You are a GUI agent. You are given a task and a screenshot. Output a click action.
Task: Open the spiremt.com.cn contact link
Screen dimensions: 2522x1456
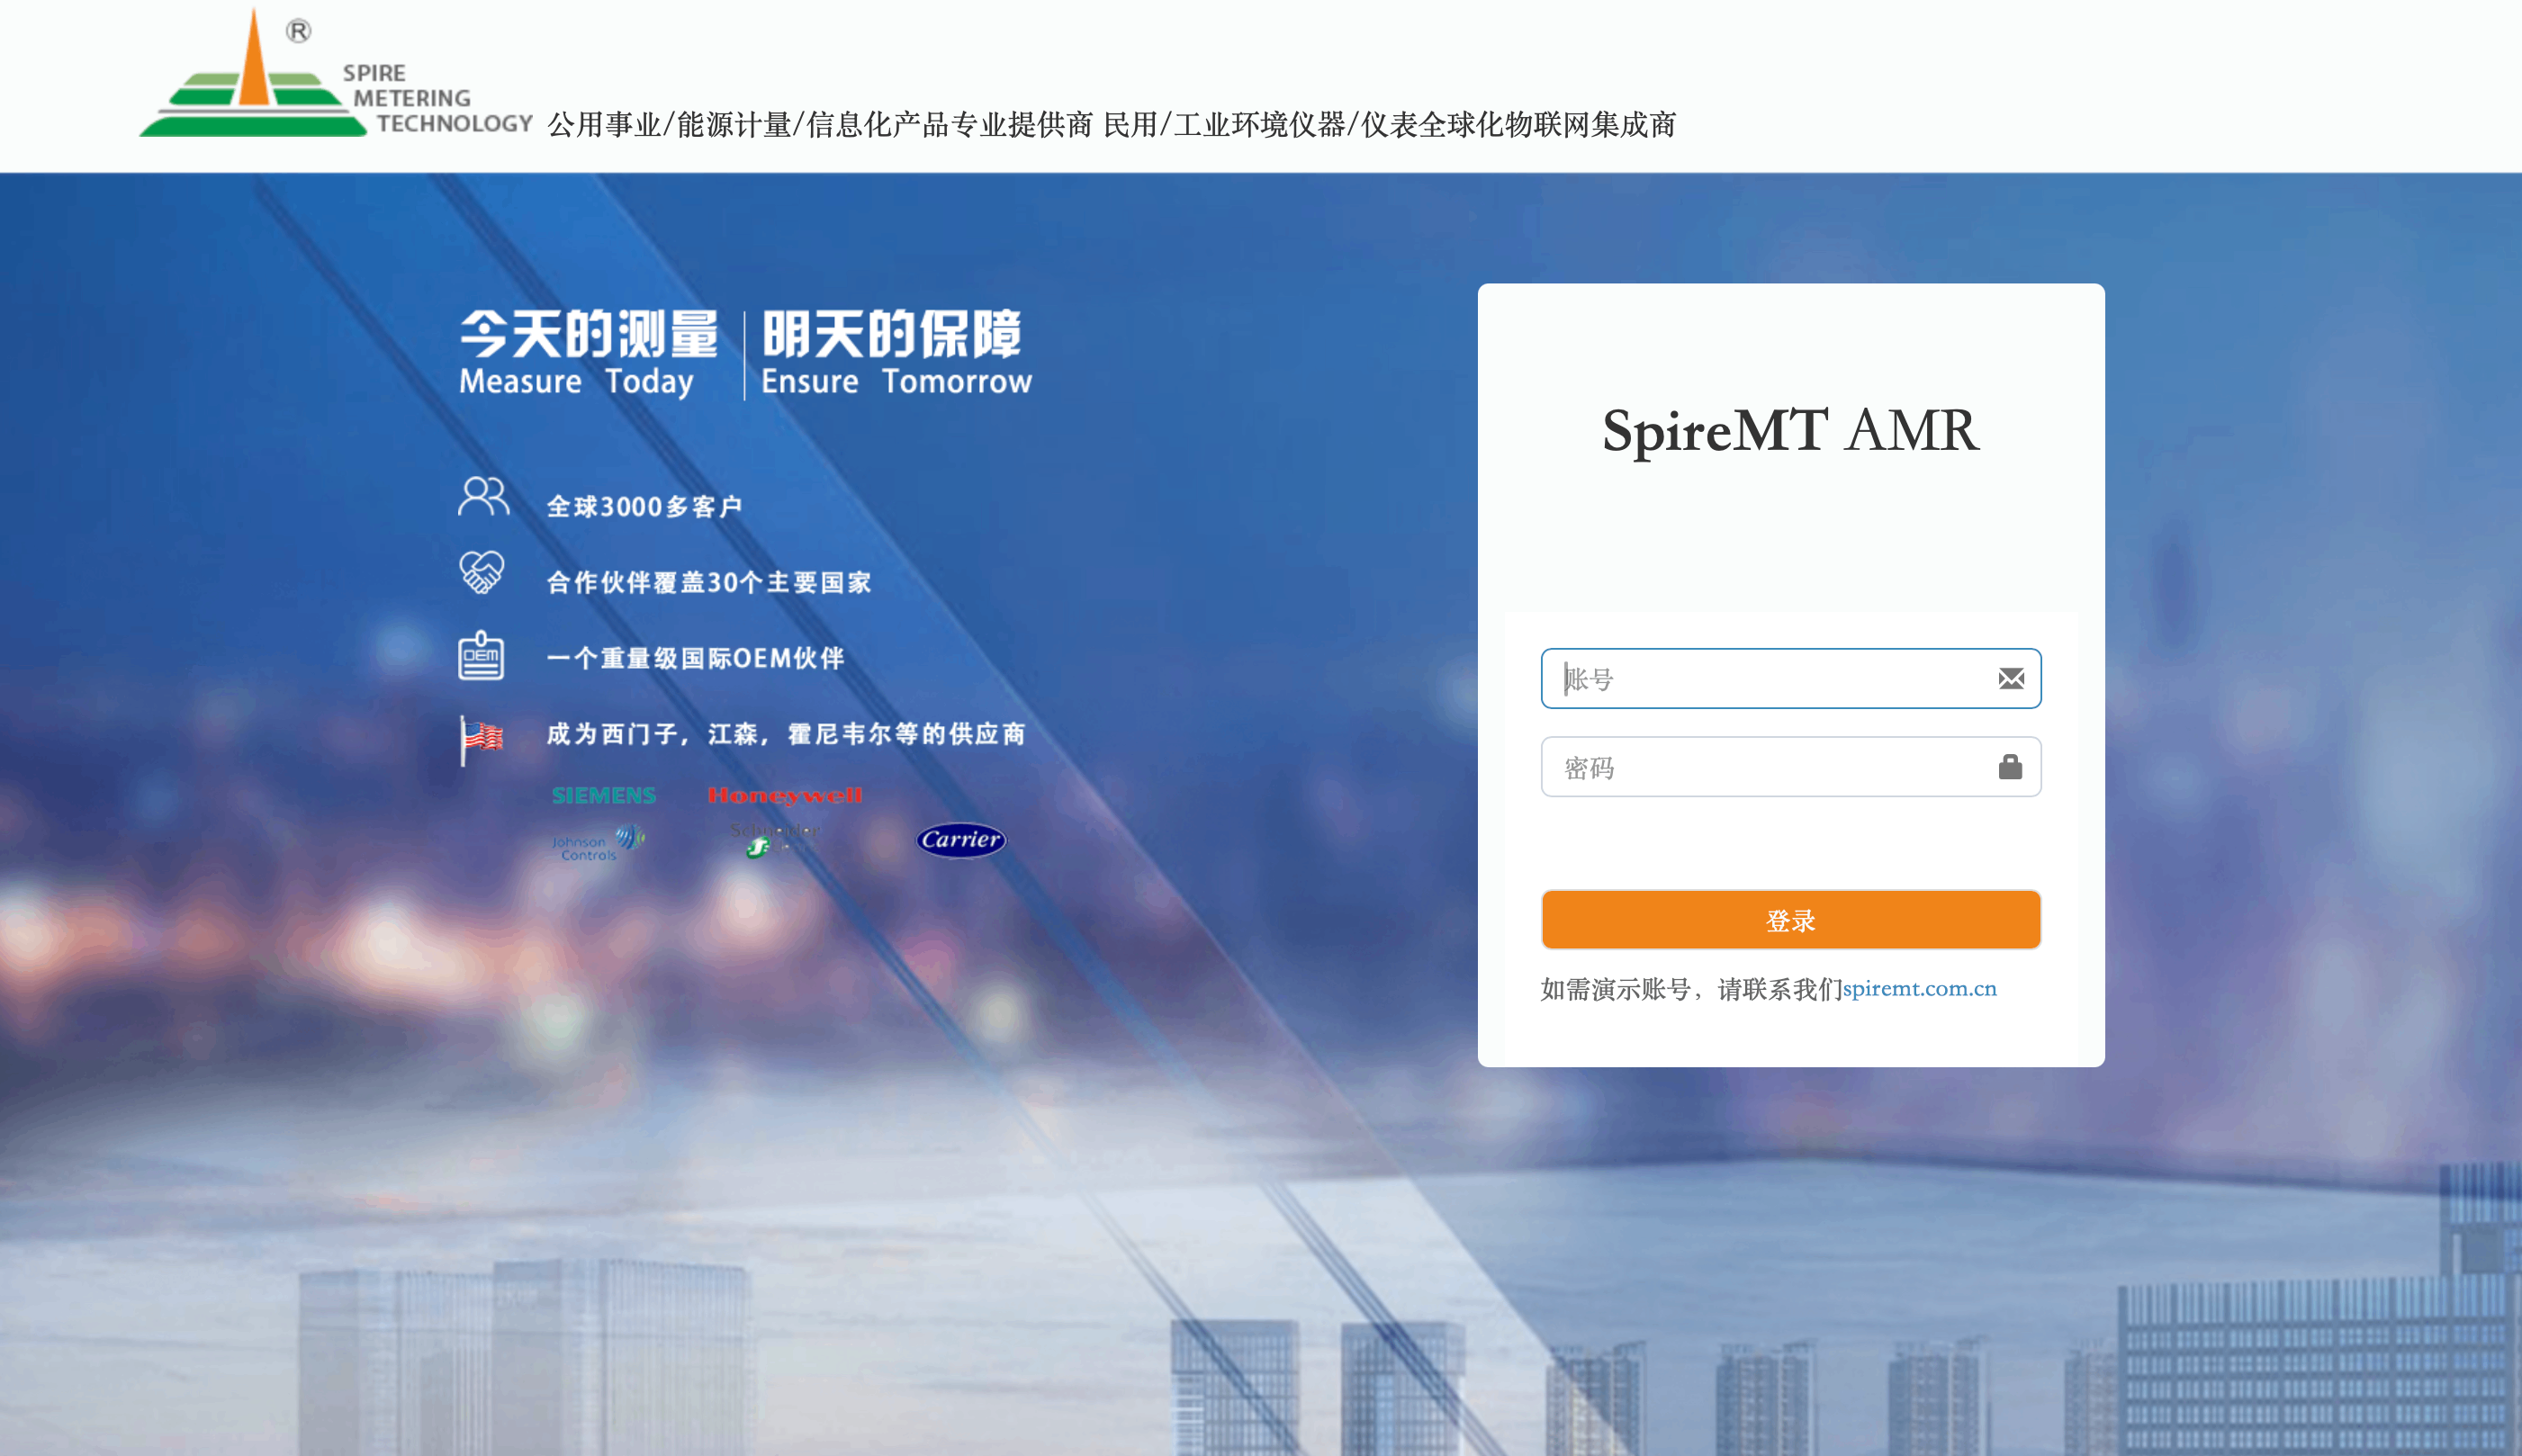(x=1919, y=988)
